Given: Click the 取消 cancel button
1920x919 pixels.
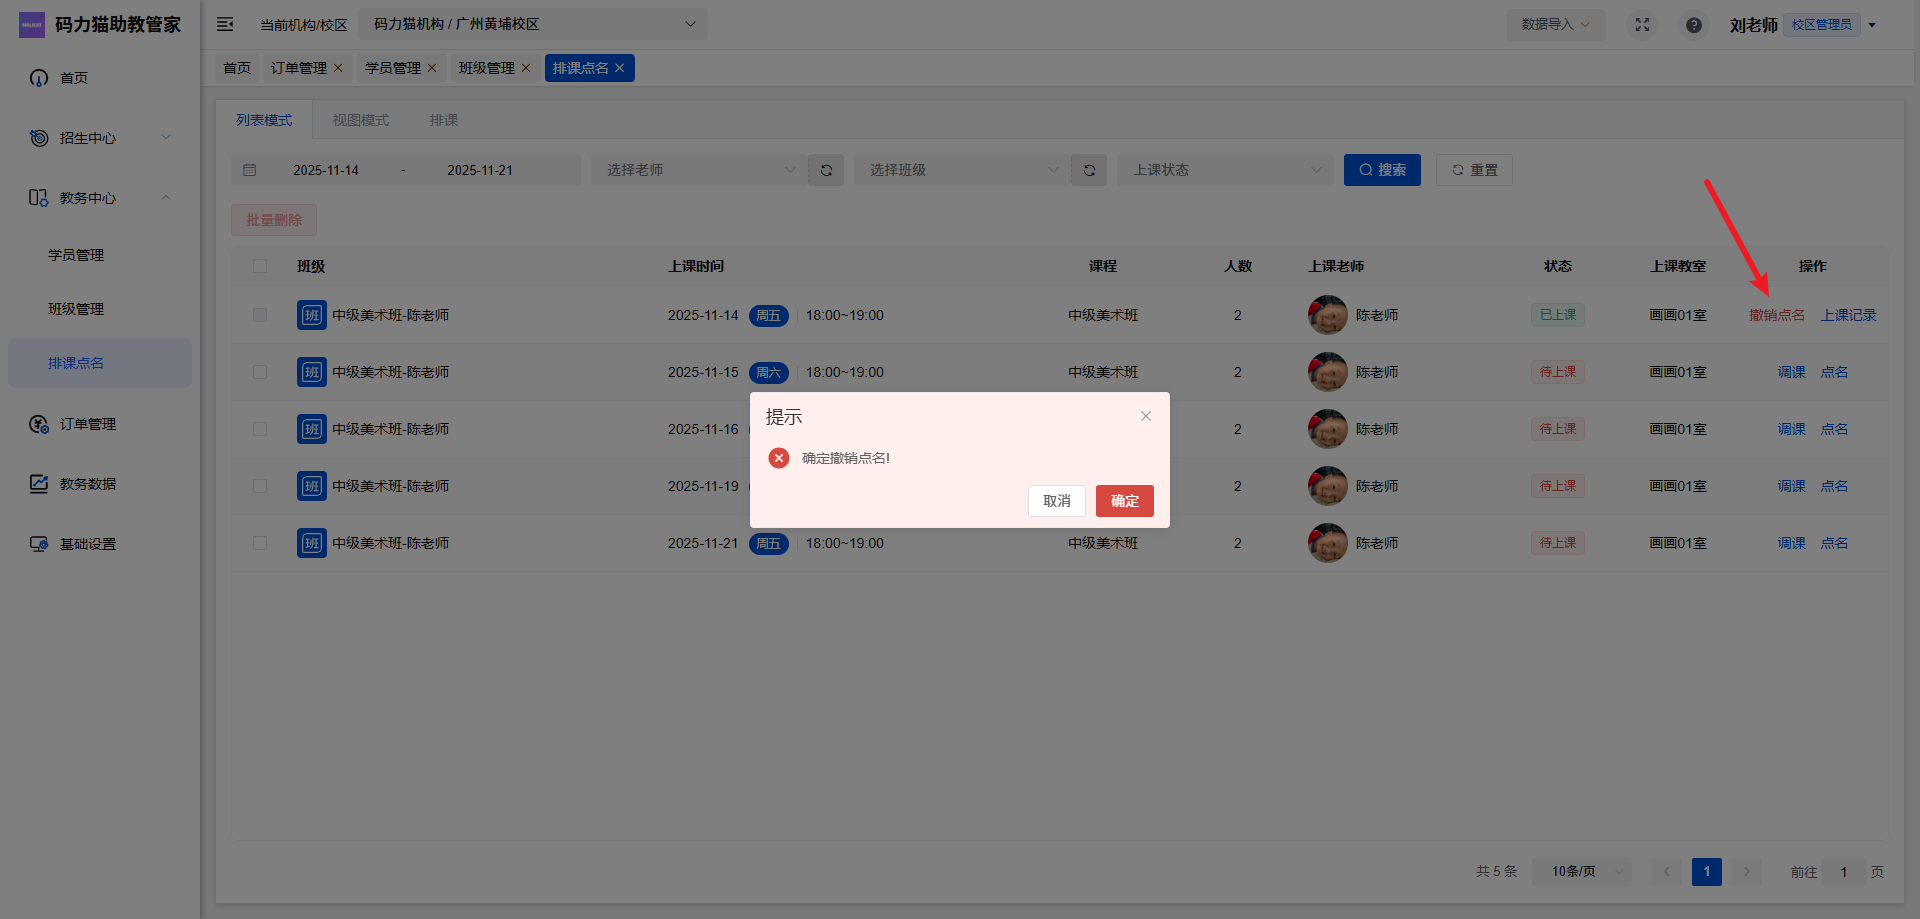Looking at the screenshot, I should coord(1056,501).
